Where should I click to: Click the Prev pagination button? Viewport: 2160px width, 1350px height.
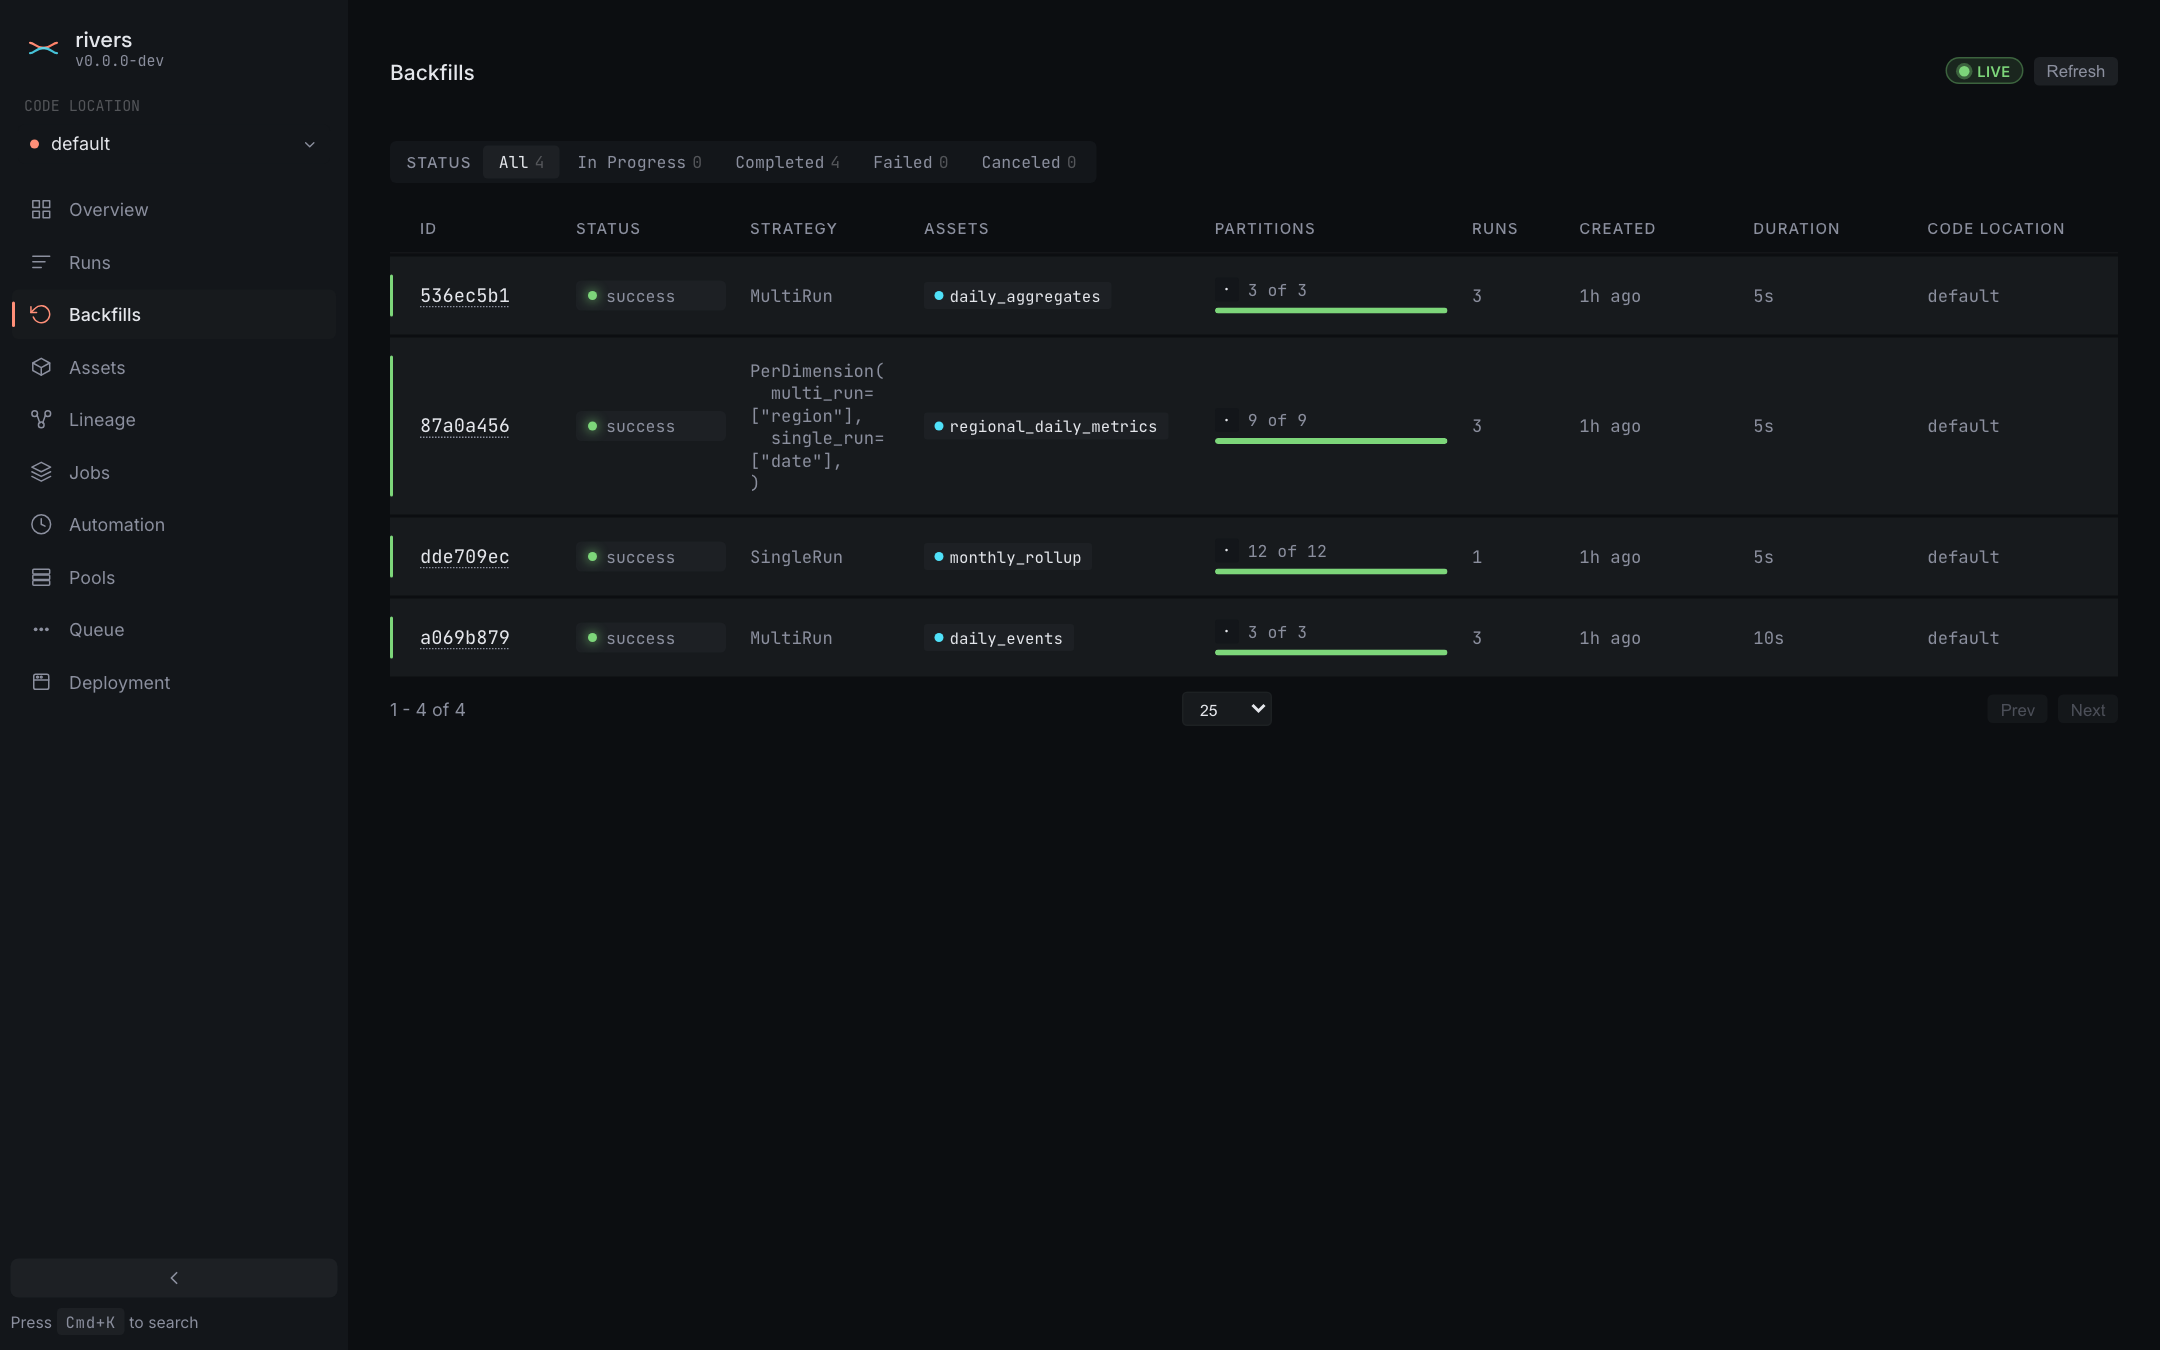point(2017,710)
